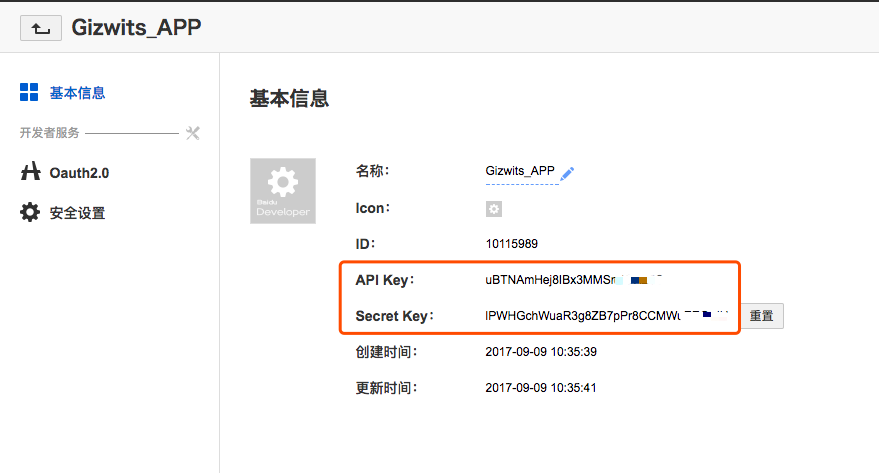Screen dimensions: 879x473
Task: Click the gear icon for 安全设置
Action: 30,212
